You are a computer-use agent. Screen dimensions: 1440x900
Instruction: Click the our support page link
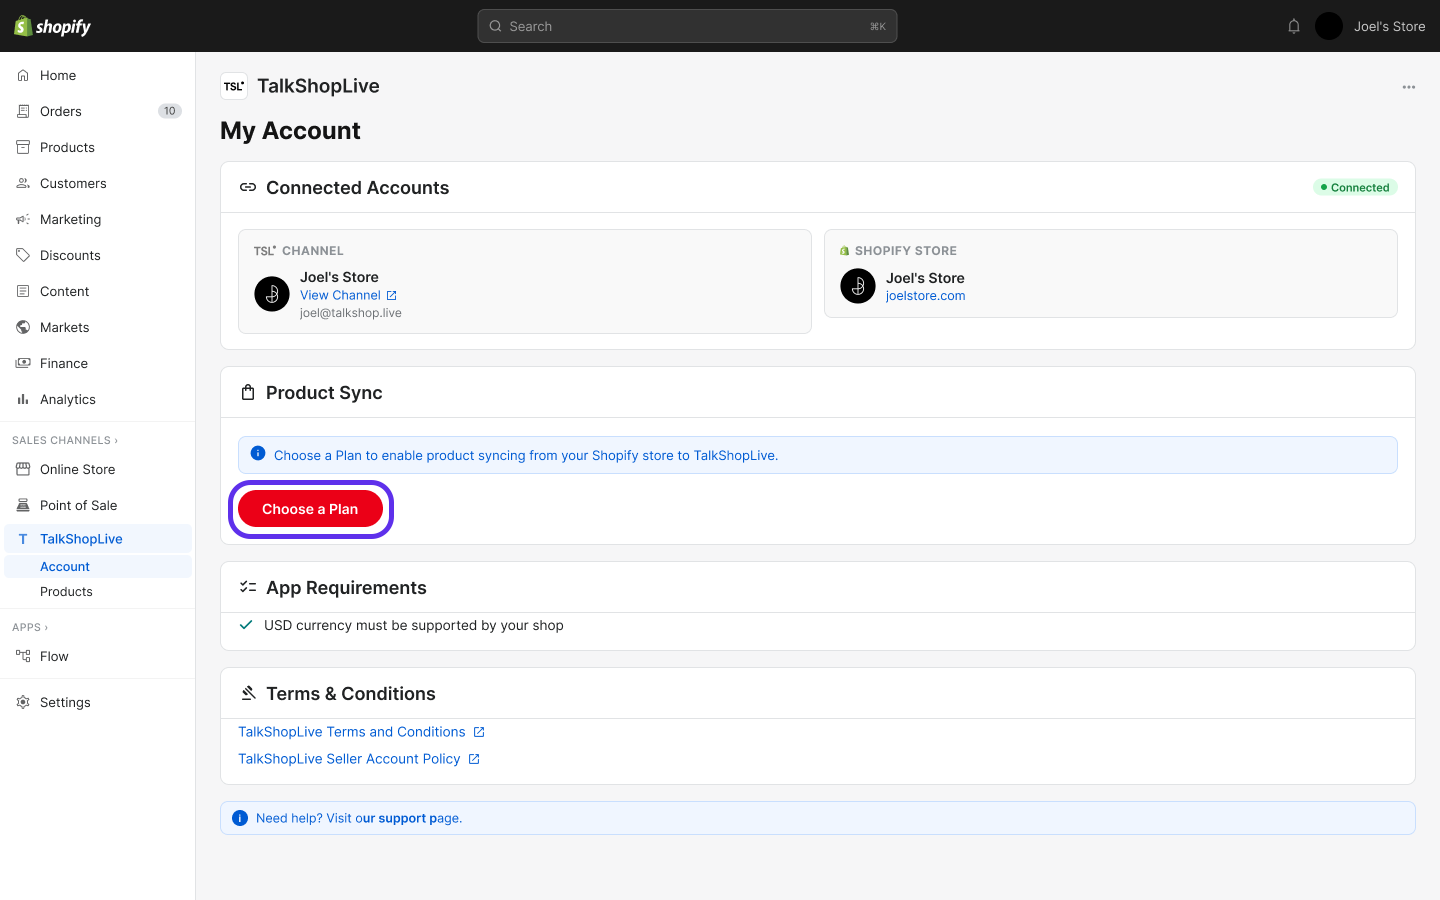point(408,818)
